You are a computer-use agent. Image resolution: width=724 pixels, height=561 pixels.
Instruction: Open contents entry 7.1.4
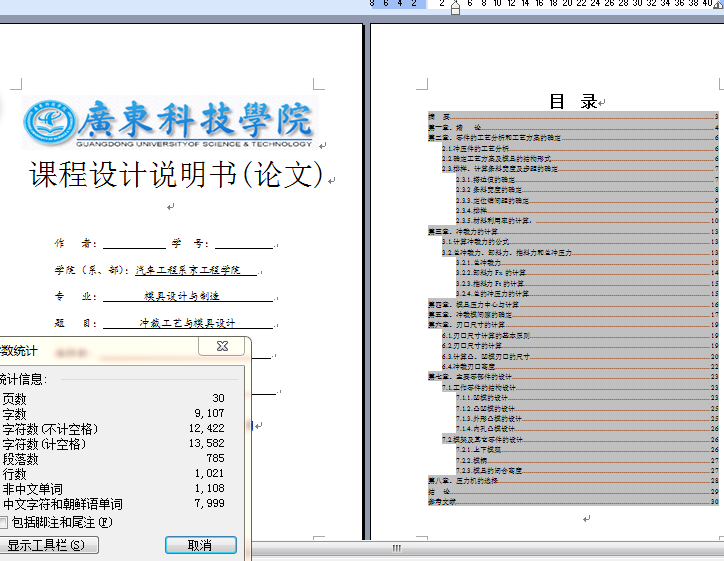(587, 429)
